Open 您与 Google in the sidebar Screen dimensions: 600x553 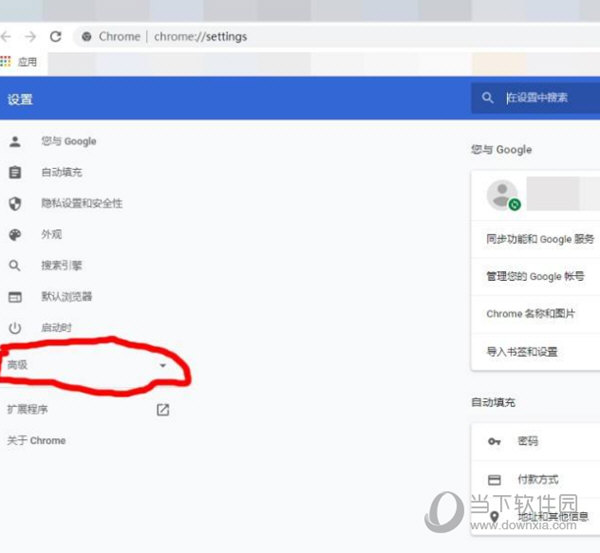tap(69, 141)
